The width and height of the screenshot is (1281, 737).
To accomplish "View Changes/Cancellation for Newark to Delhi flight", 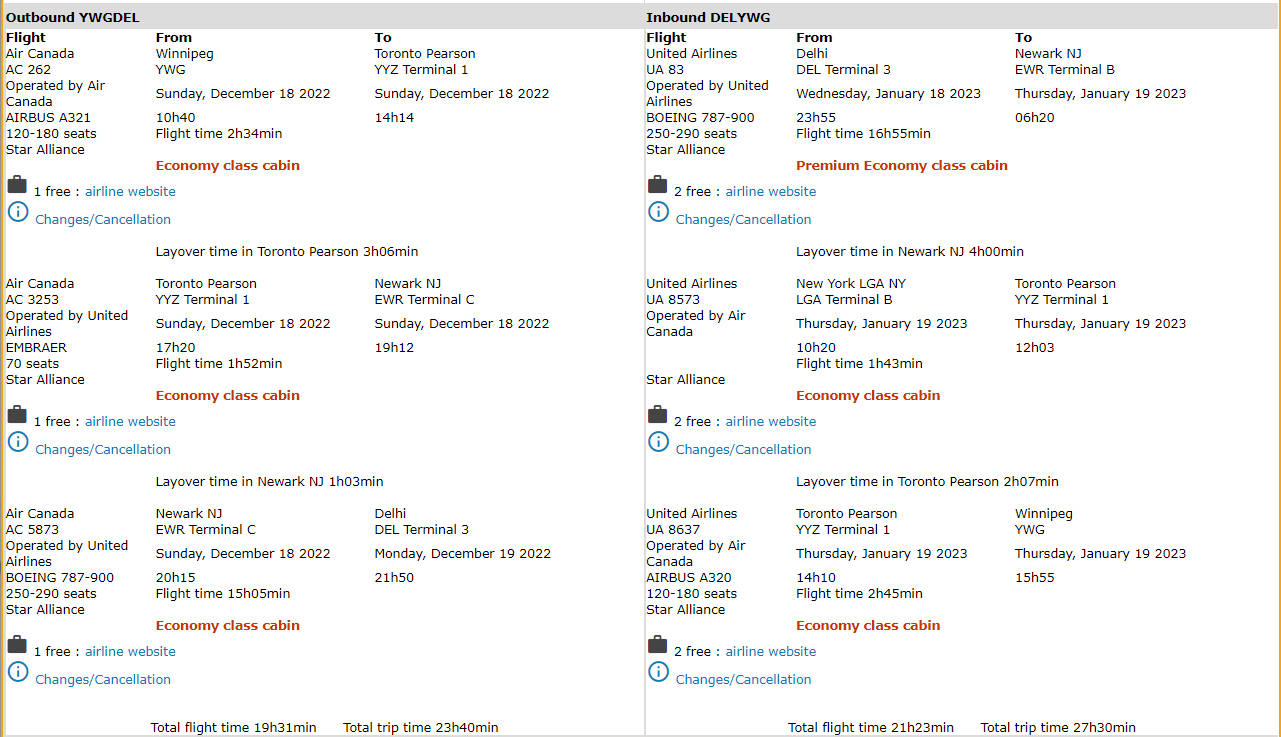I will click(103, 680).
